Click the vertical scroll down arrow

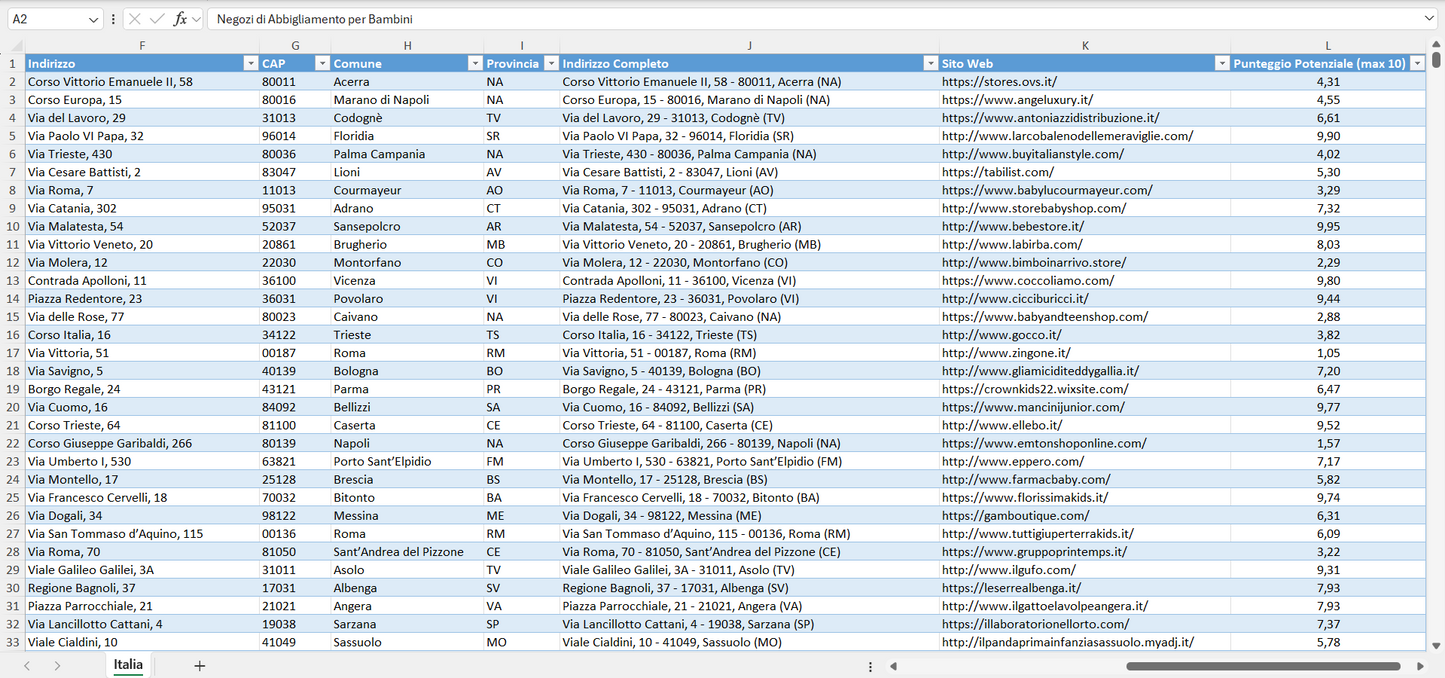pos(1436,646)
